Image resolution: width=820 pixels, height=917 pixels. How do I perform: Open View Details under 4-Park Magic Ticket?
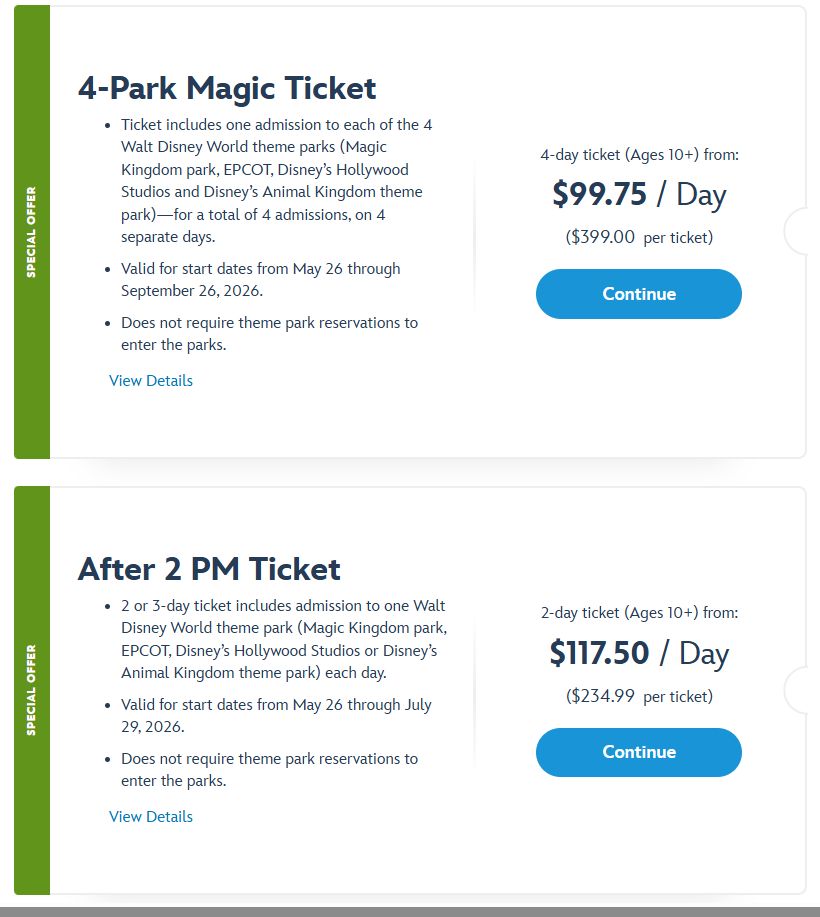click(x=151, y=381)
